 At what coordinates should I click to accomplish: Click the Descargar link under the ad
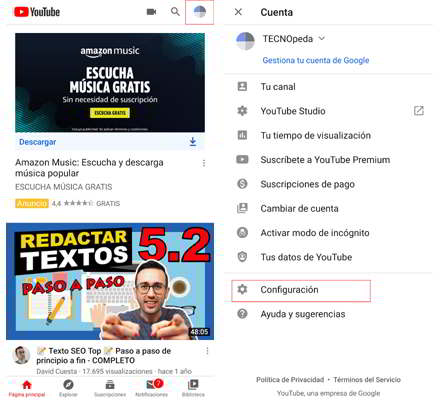38,142
